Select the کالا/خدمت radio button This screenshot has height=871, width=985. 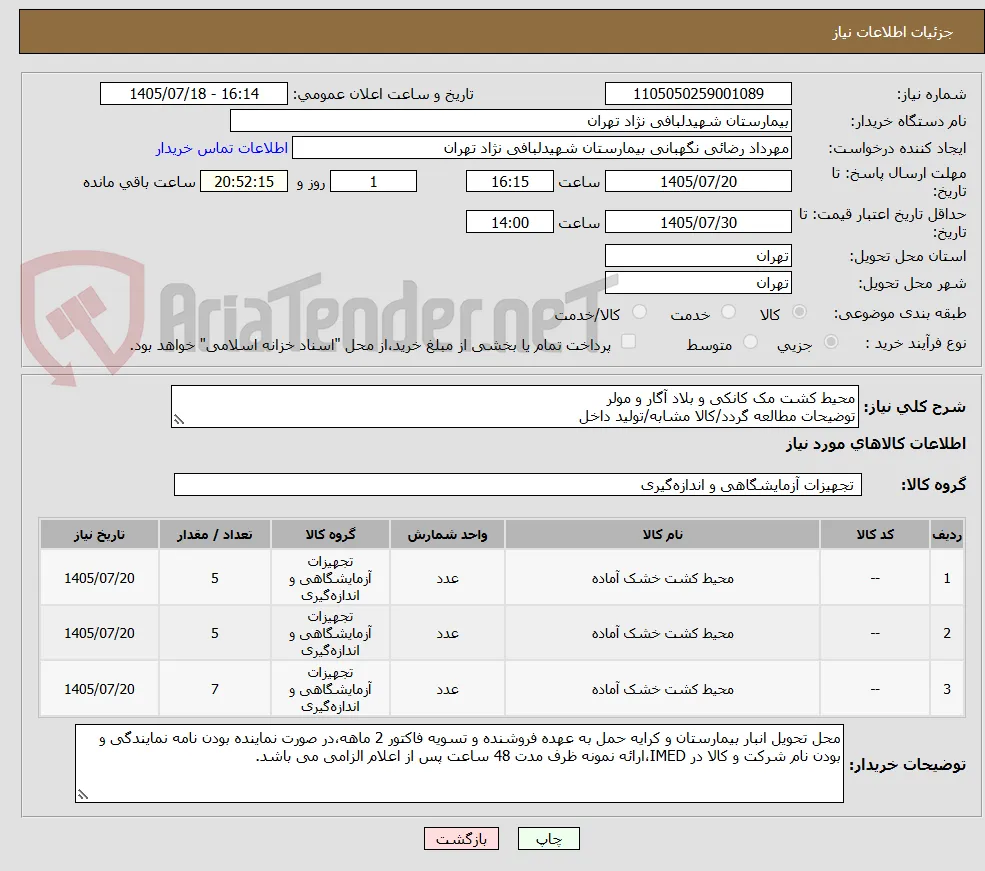(639, 312)
